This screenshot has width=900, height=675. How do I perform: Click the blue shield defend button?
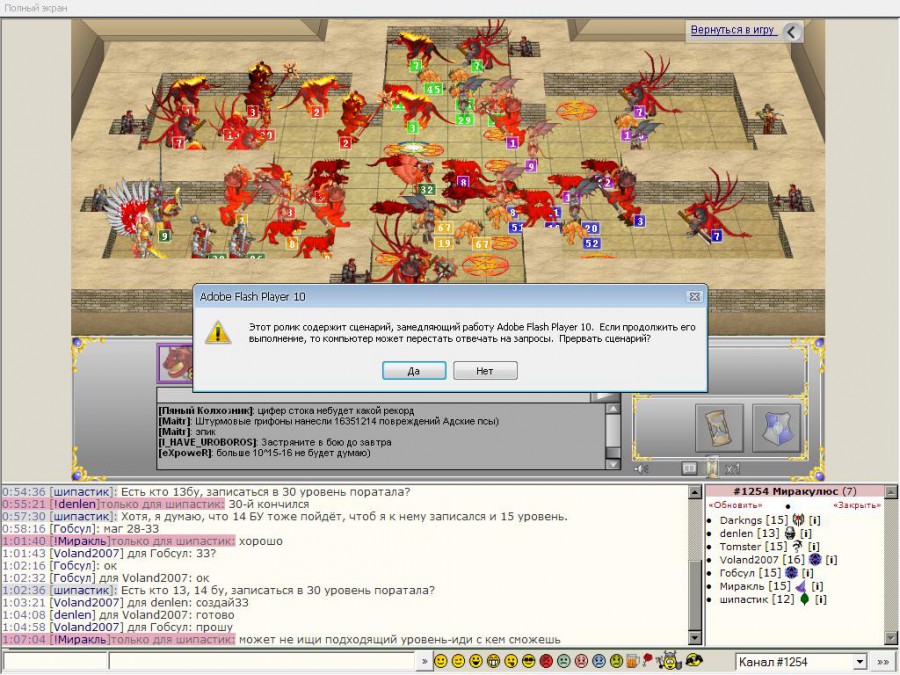point(776,428)
